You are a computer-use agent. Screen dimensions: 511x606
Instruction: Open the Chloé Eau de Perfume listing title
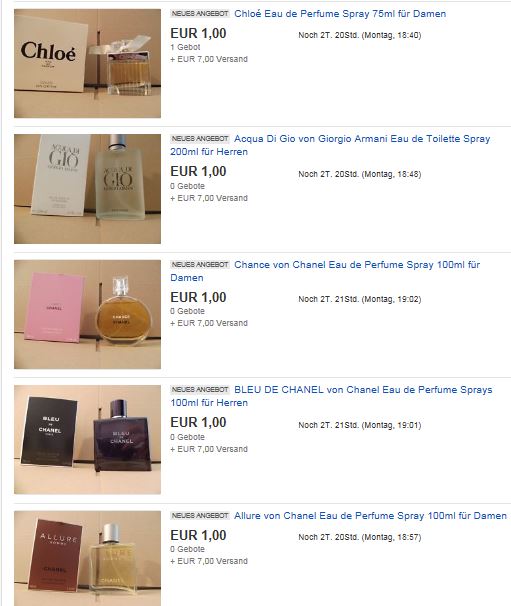pyautogui.click(x=340, y=14)
